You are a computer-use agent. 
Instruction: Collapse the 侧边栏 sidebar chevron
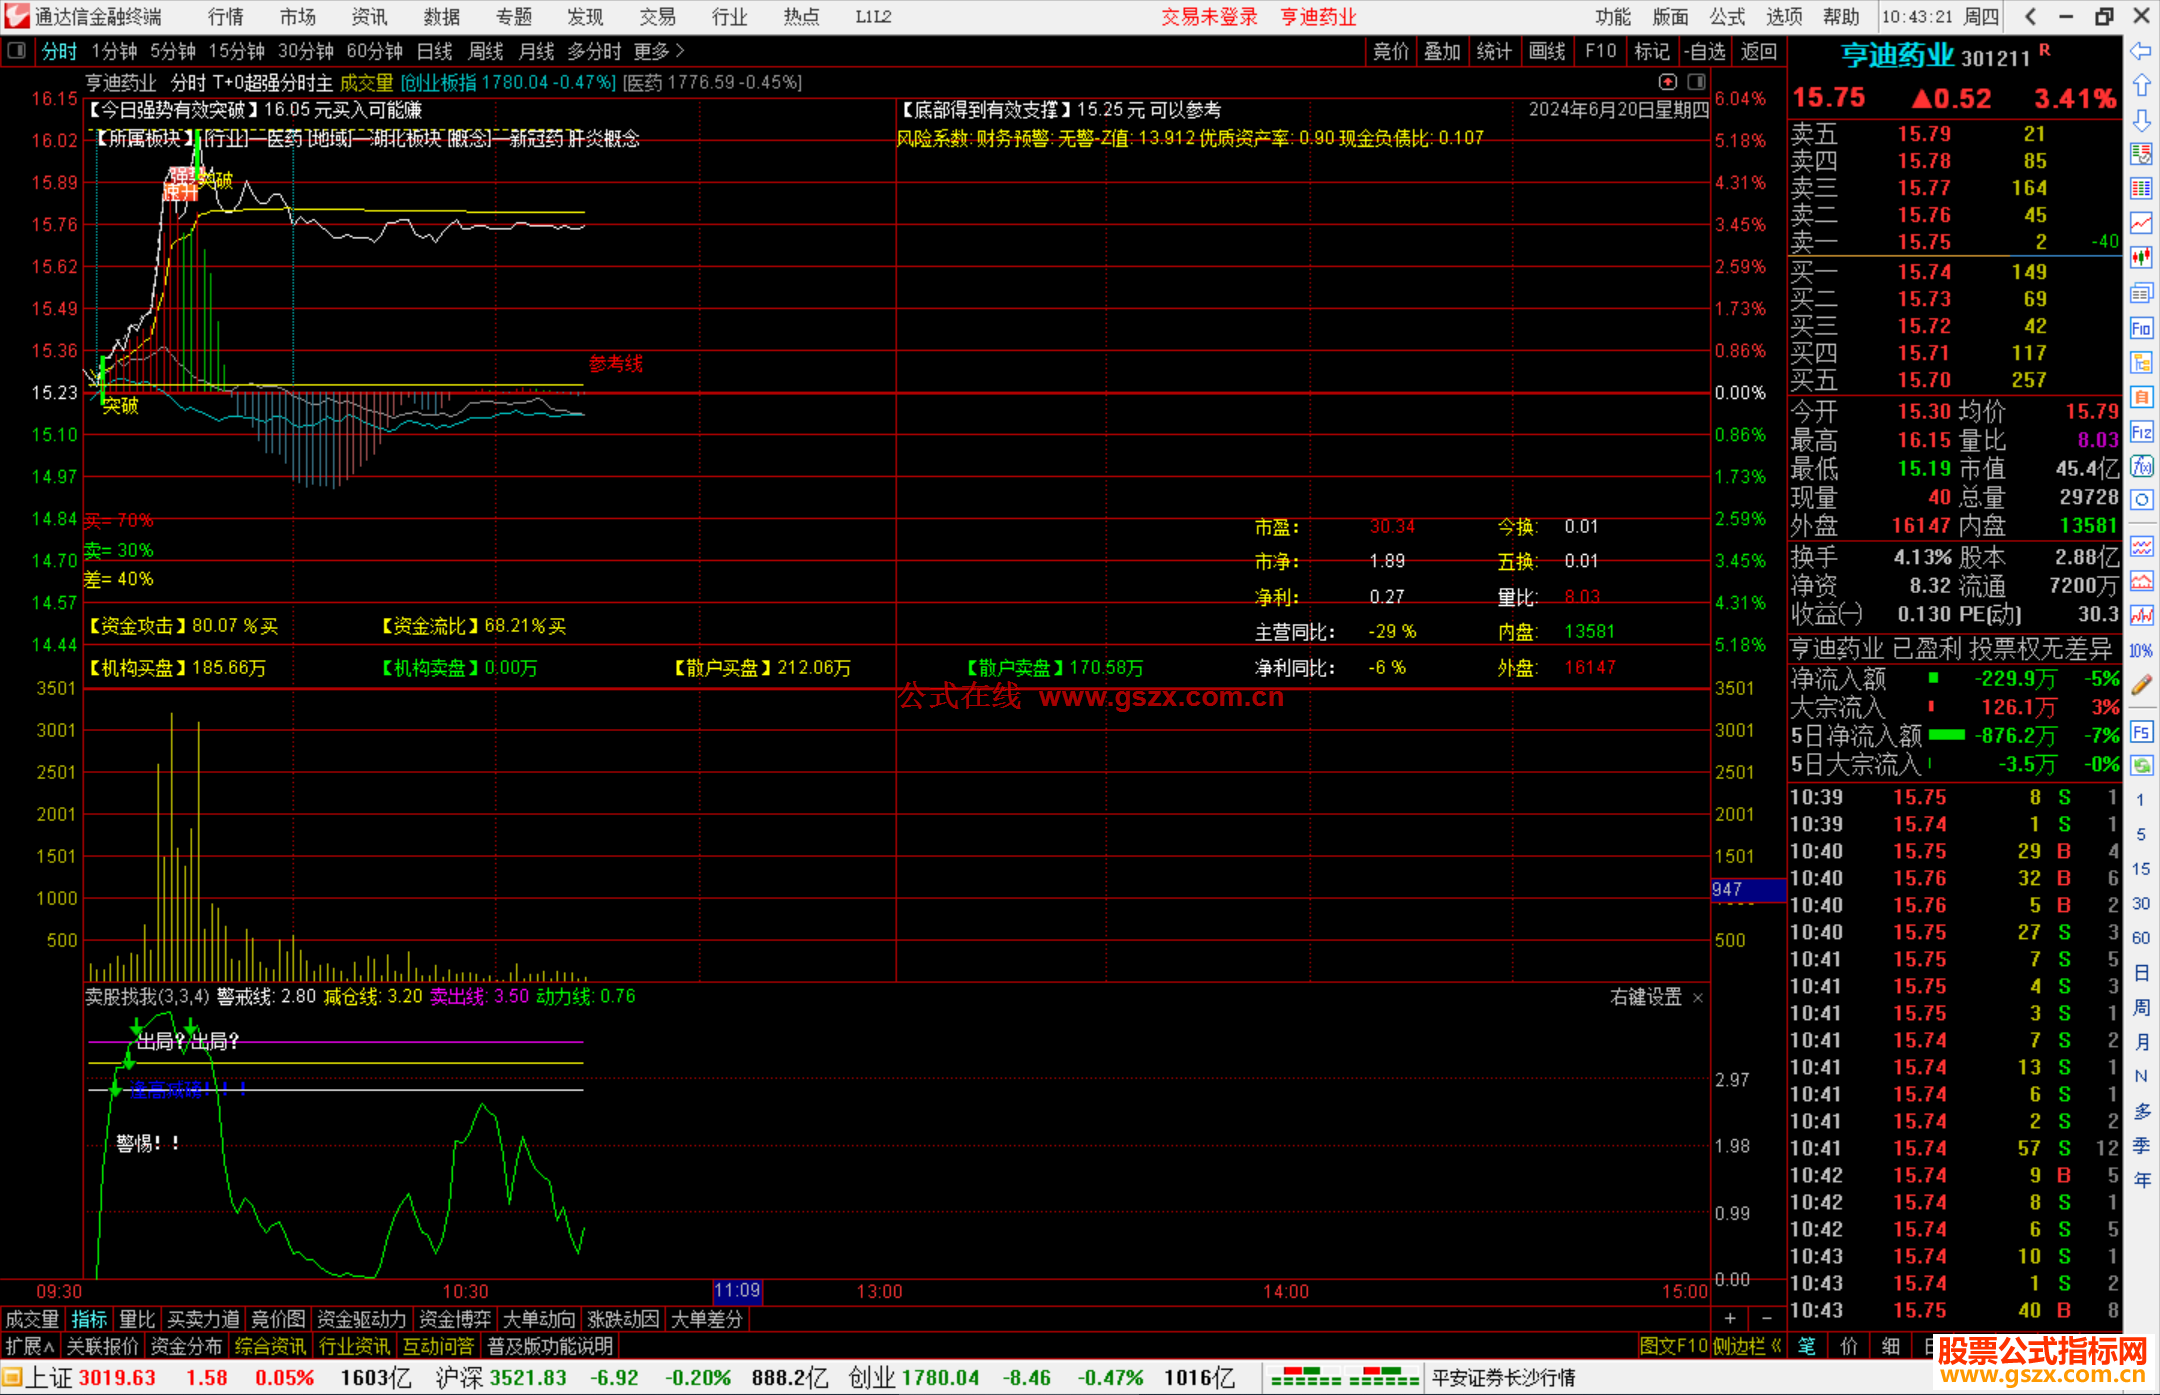[x=1776, y=1346]
